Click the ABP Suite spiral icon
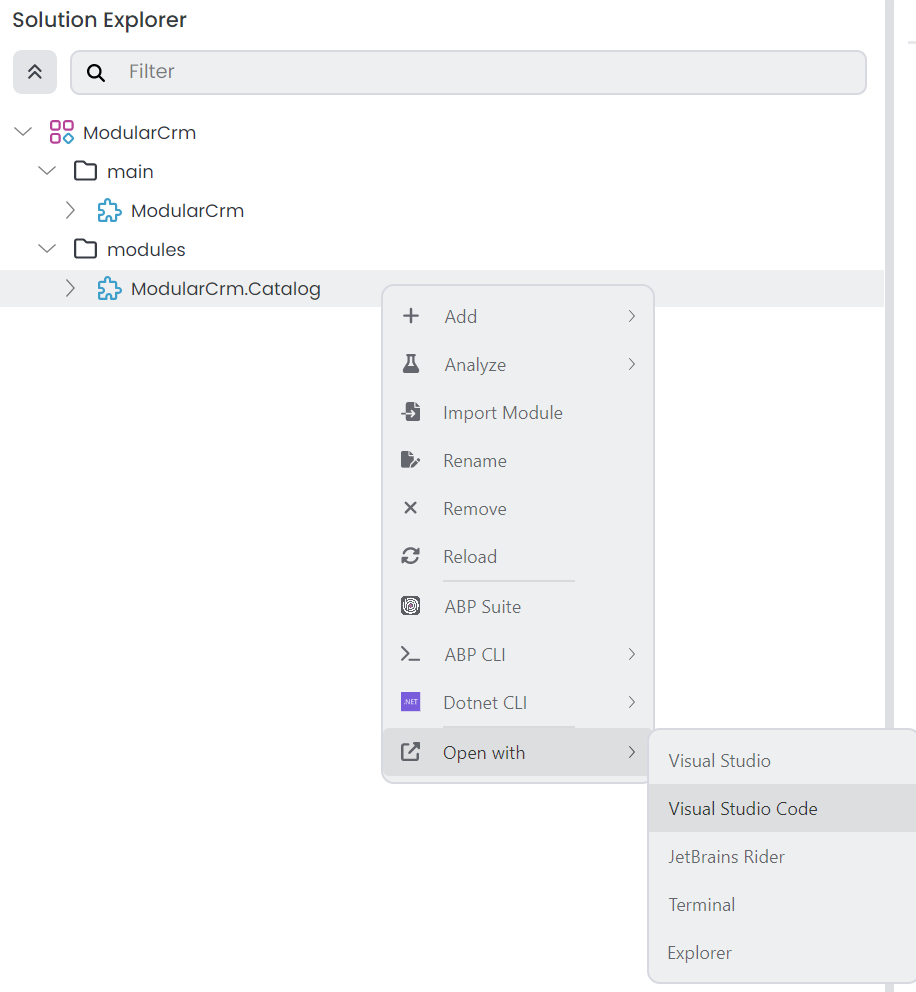This screenshot has height=992, width=916. [410, 606]
